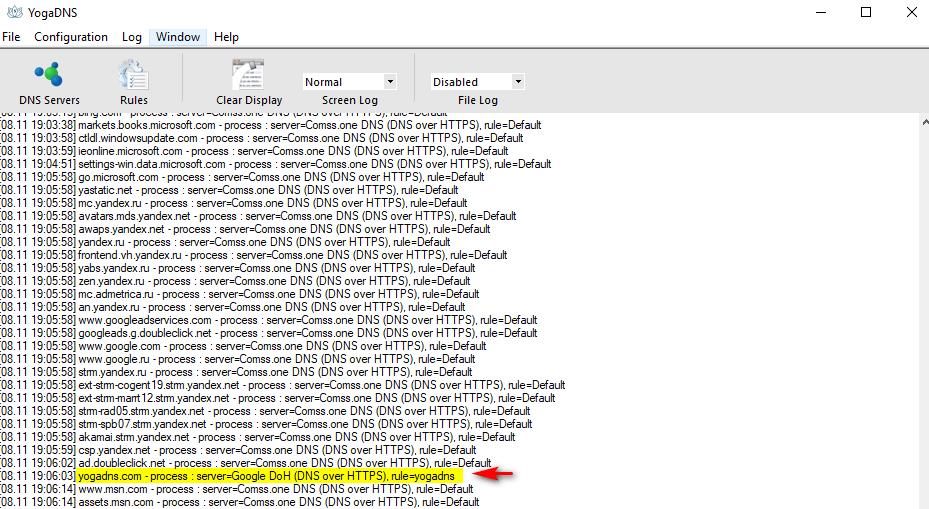Viewport: 929px width, 509px height.
Task: Select the avatars.mds.yandex.net log line
Action: click(258, 216)
